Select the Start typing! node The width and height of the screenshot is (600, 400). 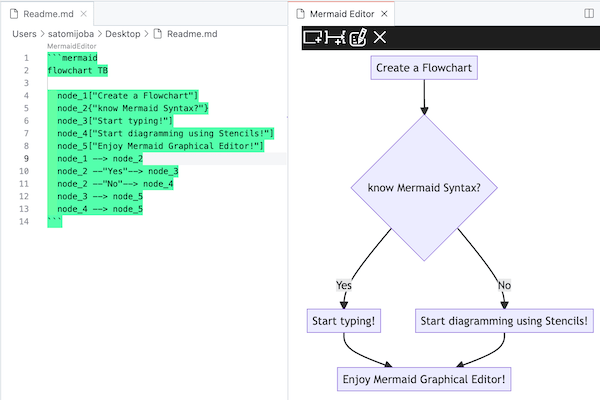click(344, 321)
